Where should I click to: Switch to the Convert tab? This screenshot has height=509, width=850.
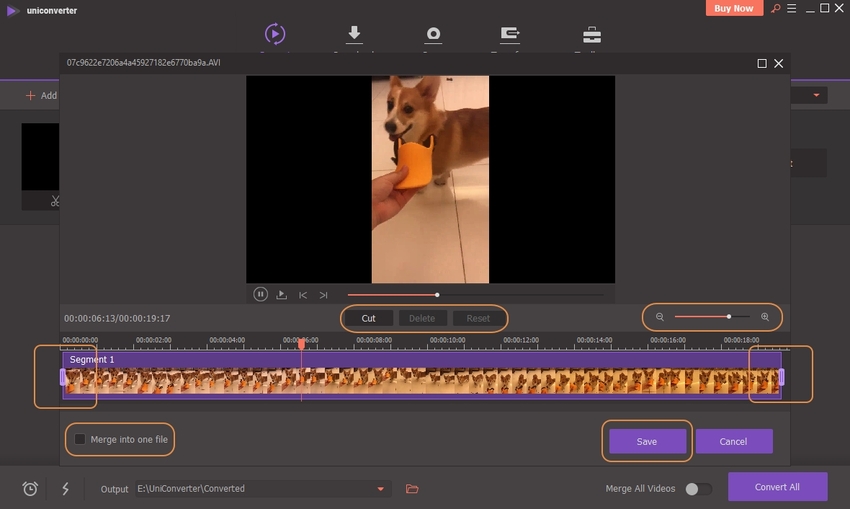coord(273,36)
